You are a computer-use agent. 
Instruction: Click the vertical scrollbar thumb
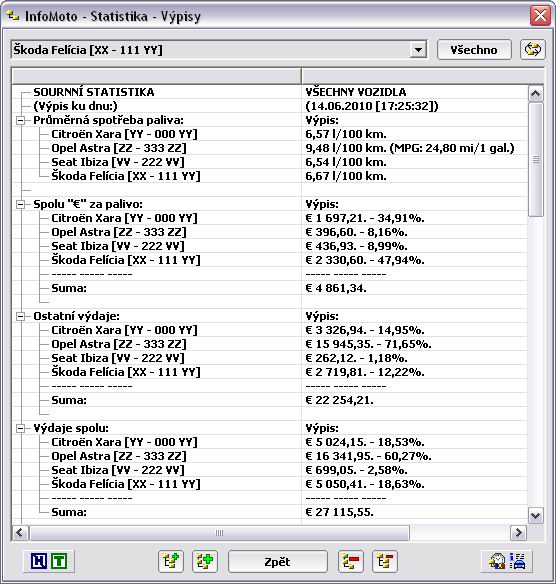pos(536,159)
